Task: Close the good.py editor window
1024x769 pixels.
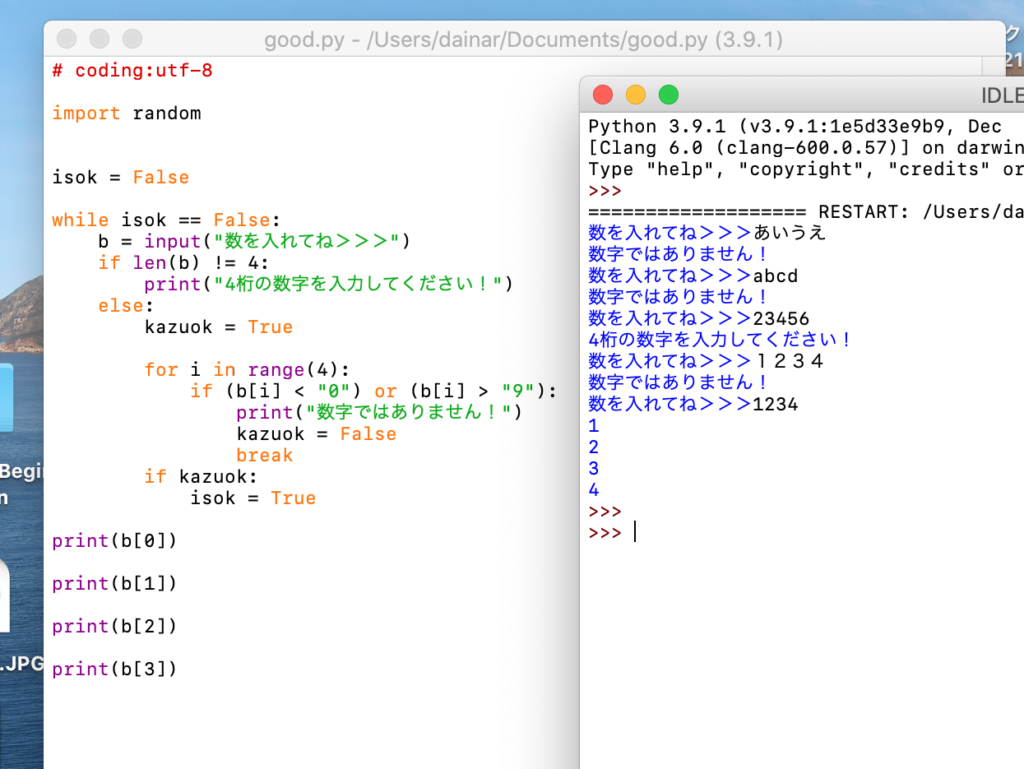Action: pyautogui.click(x=67, y=39)
